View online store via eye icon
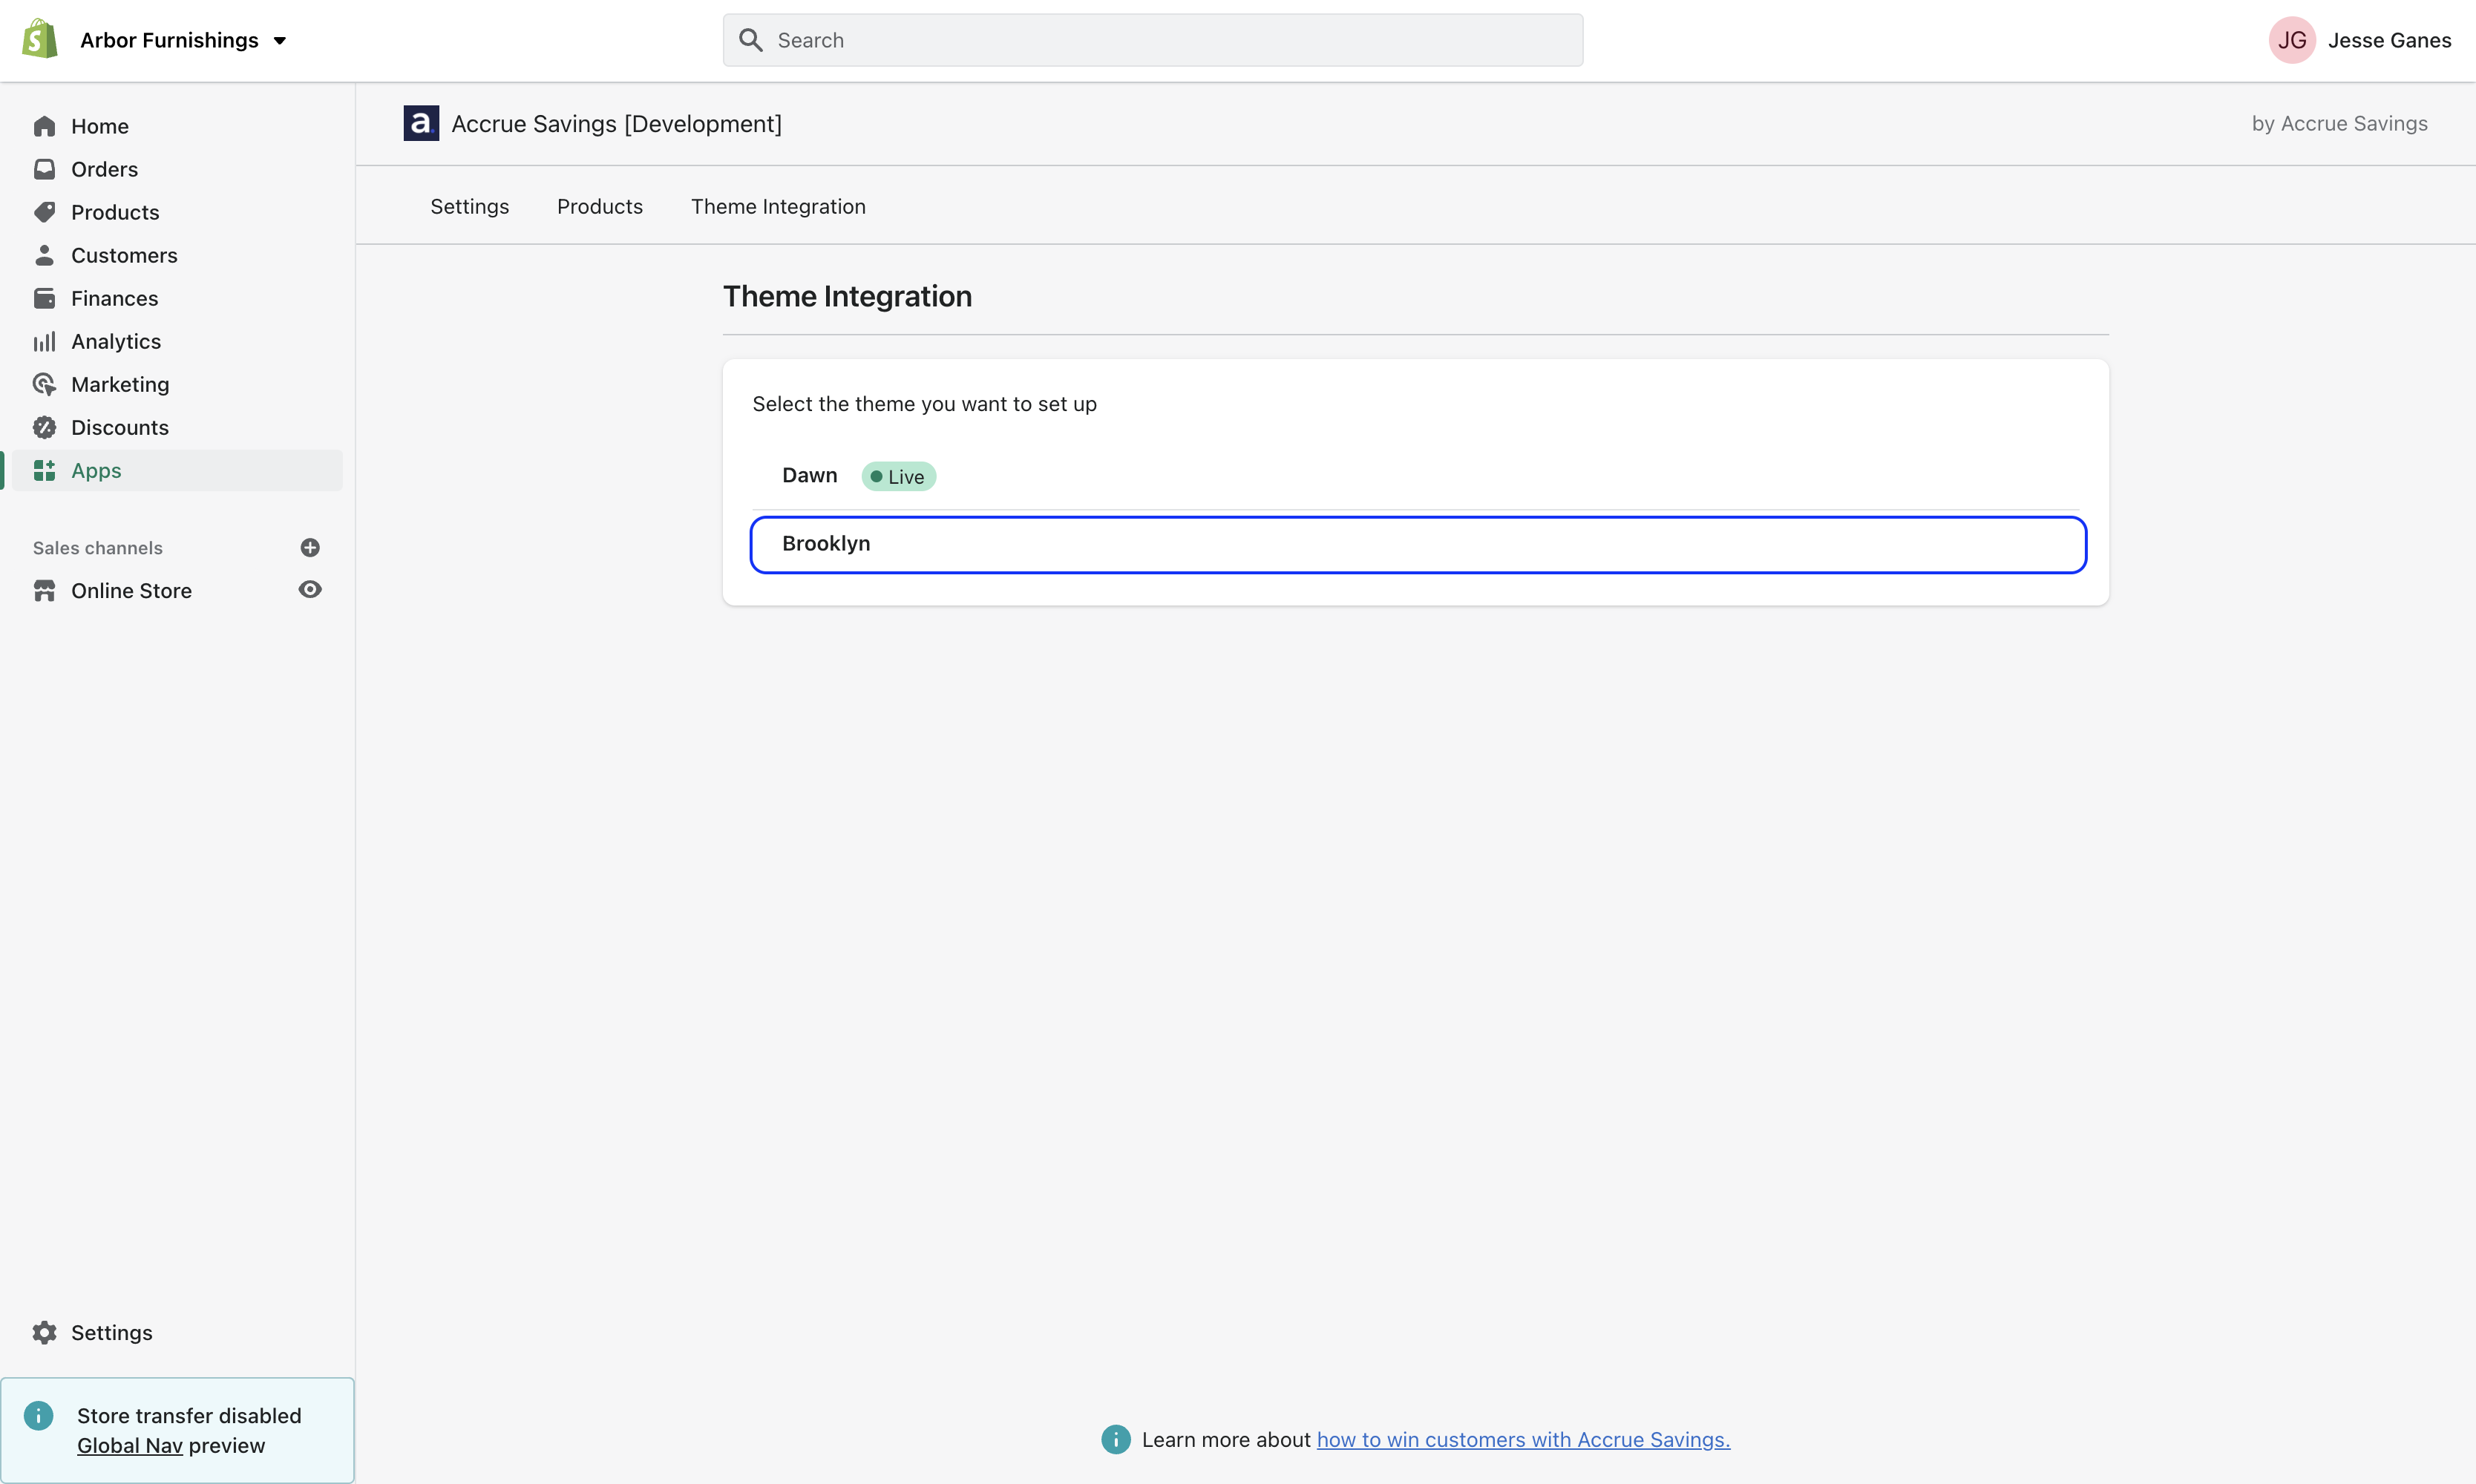2476x1484 pixels. (310, 589)
